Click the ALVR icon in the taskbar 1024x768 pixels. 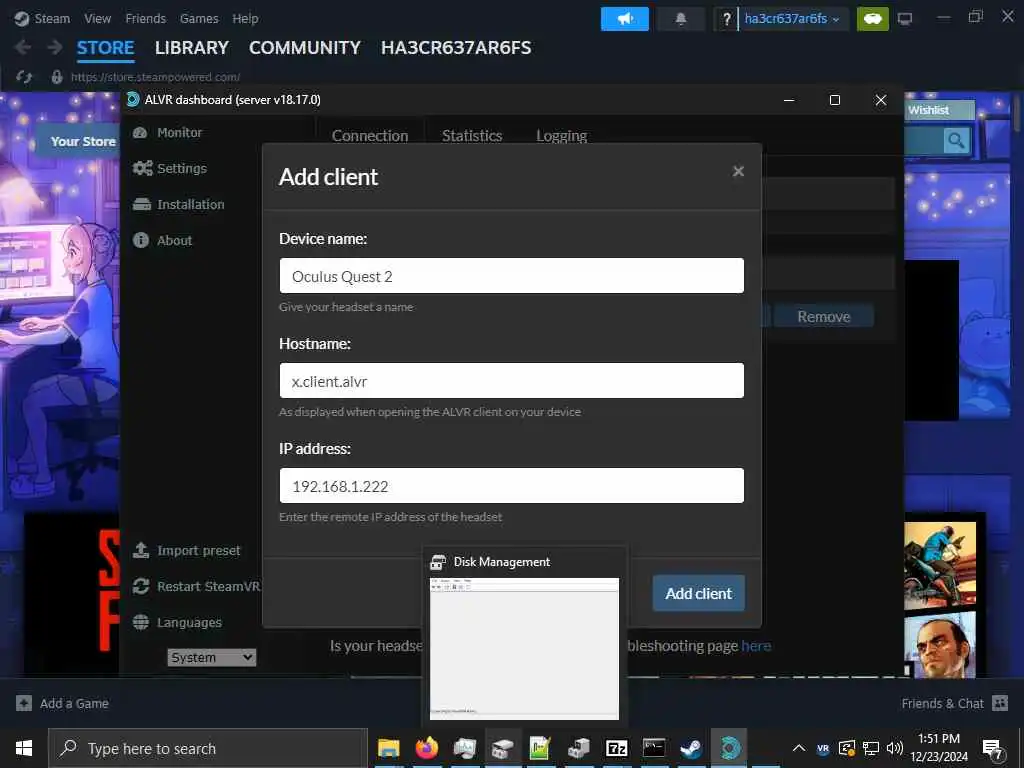pyautogui.click(x=729, y=748)
